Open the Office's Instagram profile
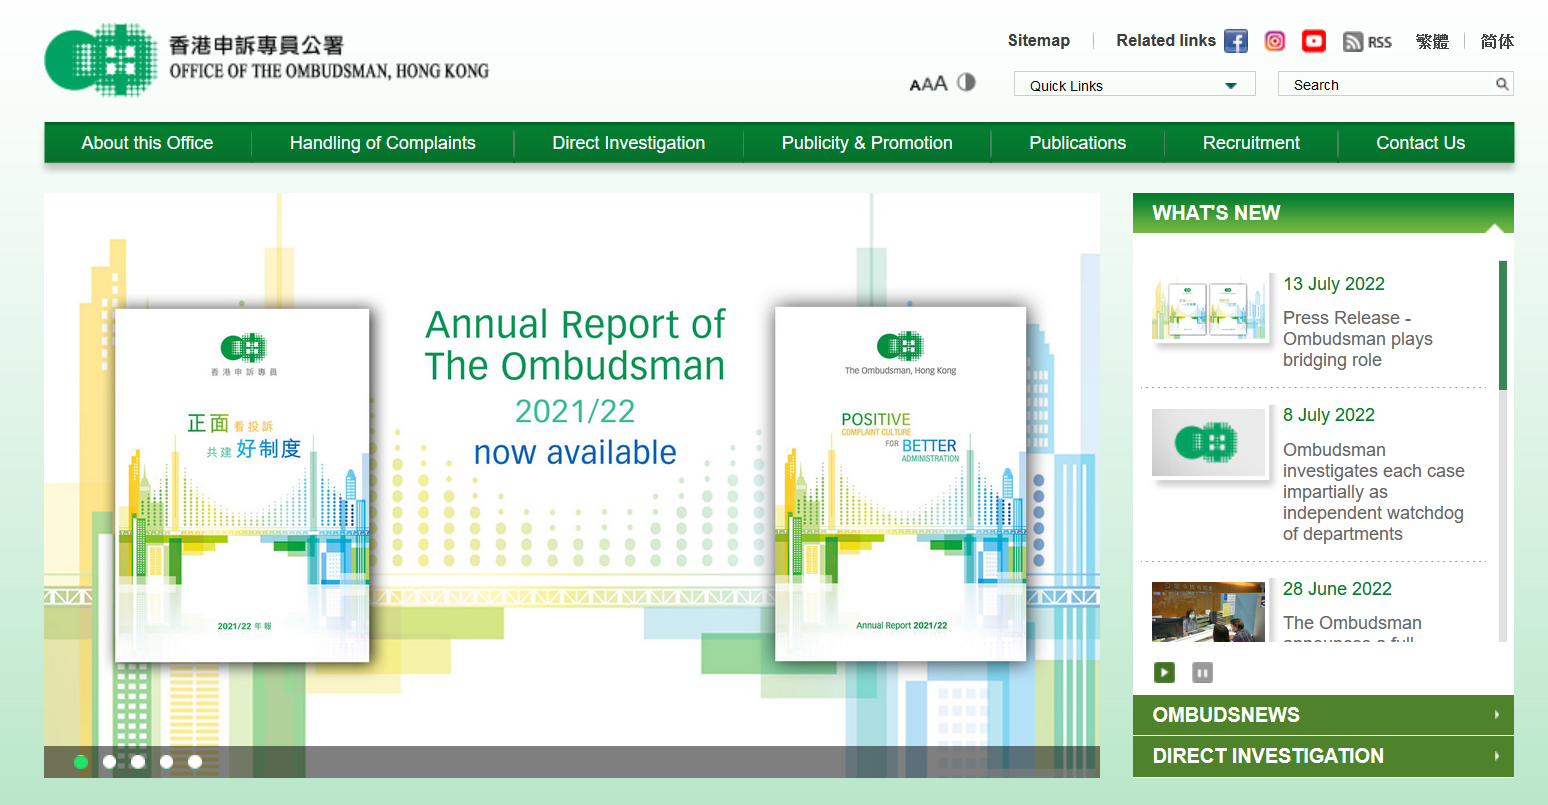Screen dimensions: 1548x805 (1274, 41)
